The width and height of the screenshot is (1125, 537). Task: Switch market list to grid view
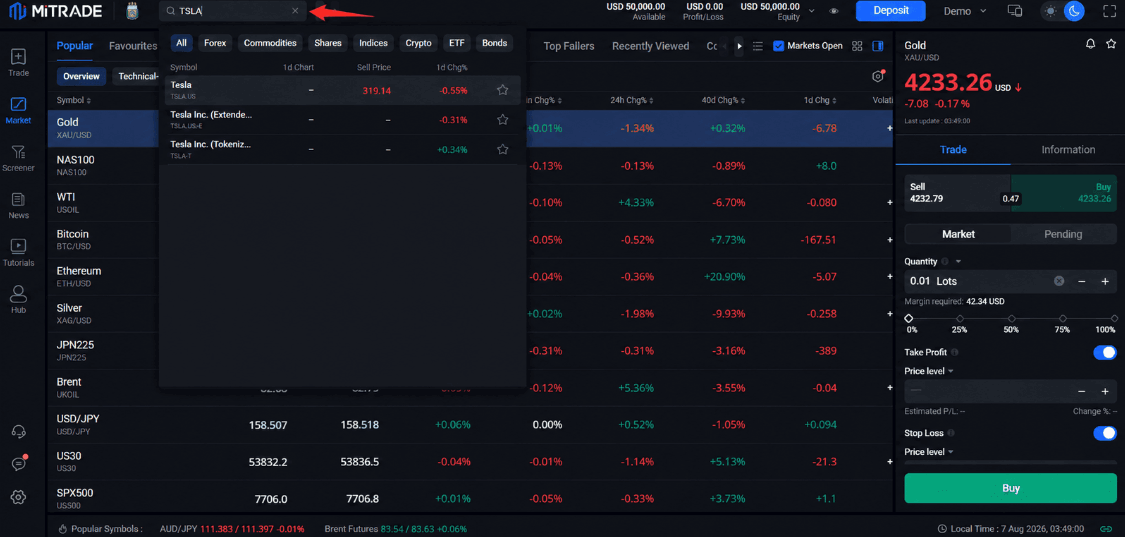[x=857, y=46]
